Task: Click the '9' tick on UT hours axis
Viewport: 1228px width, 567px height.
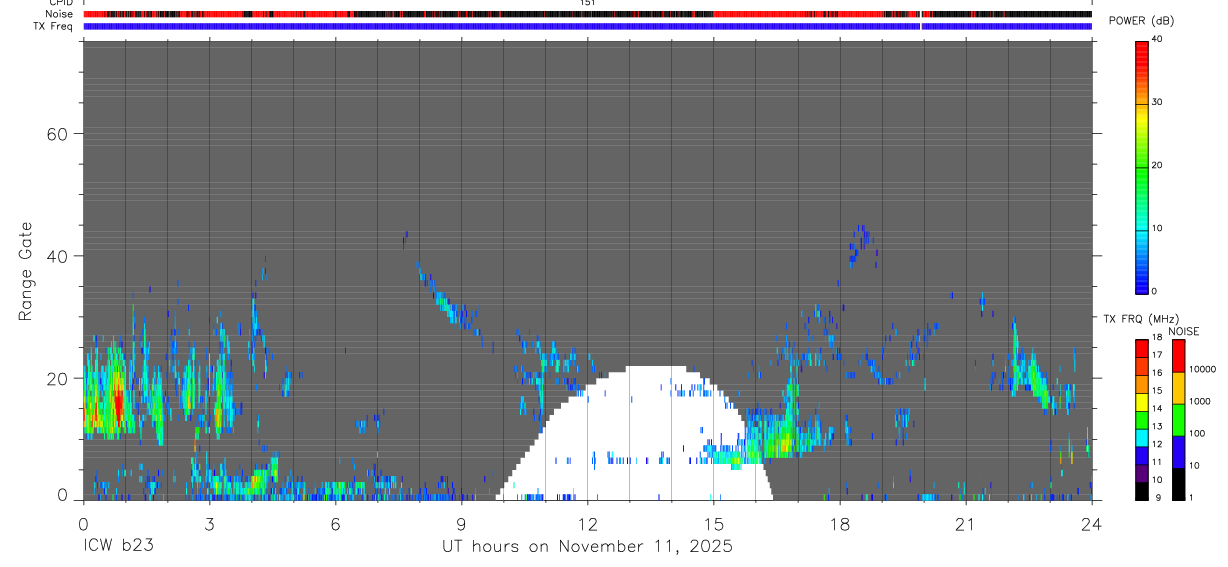Action: (461, 523)
